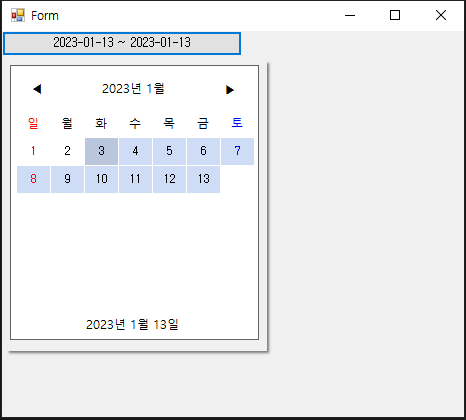Select day 9 in calendar
Viewport: 466px width, 420px height.
point(67,179)
